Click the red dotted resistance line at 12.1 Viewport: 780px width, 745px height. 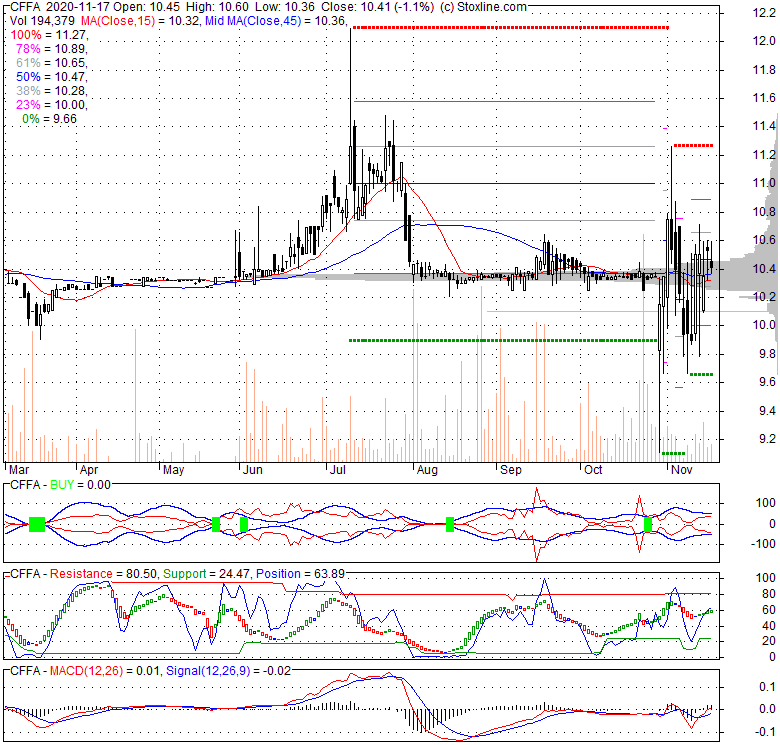(511, 28)
